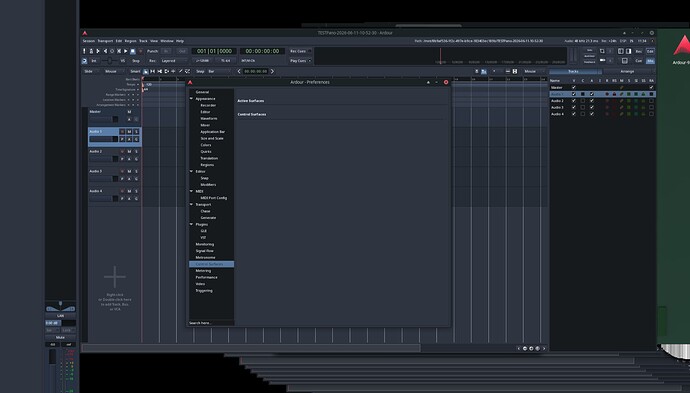Mute the Audio 2 track in the editor

129,151
